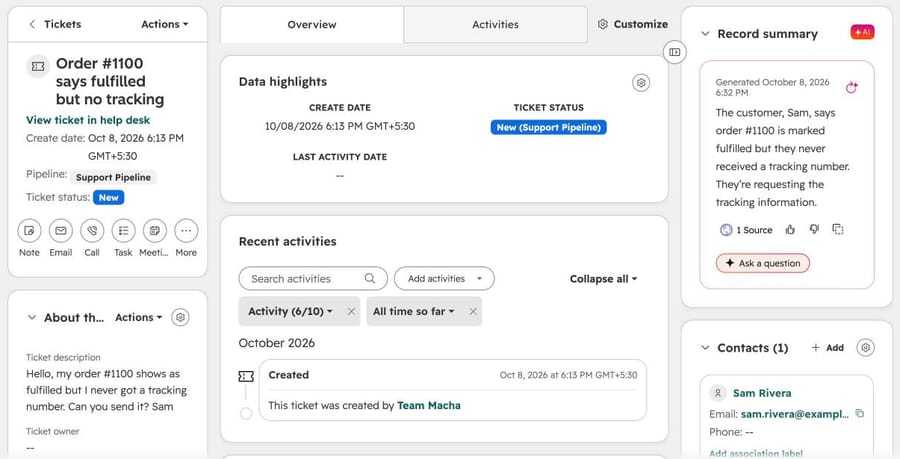Image resolution: width=900 pixels, height=459 pixels.
Task: Click the search magnifier icon
Action: (370, 278)
